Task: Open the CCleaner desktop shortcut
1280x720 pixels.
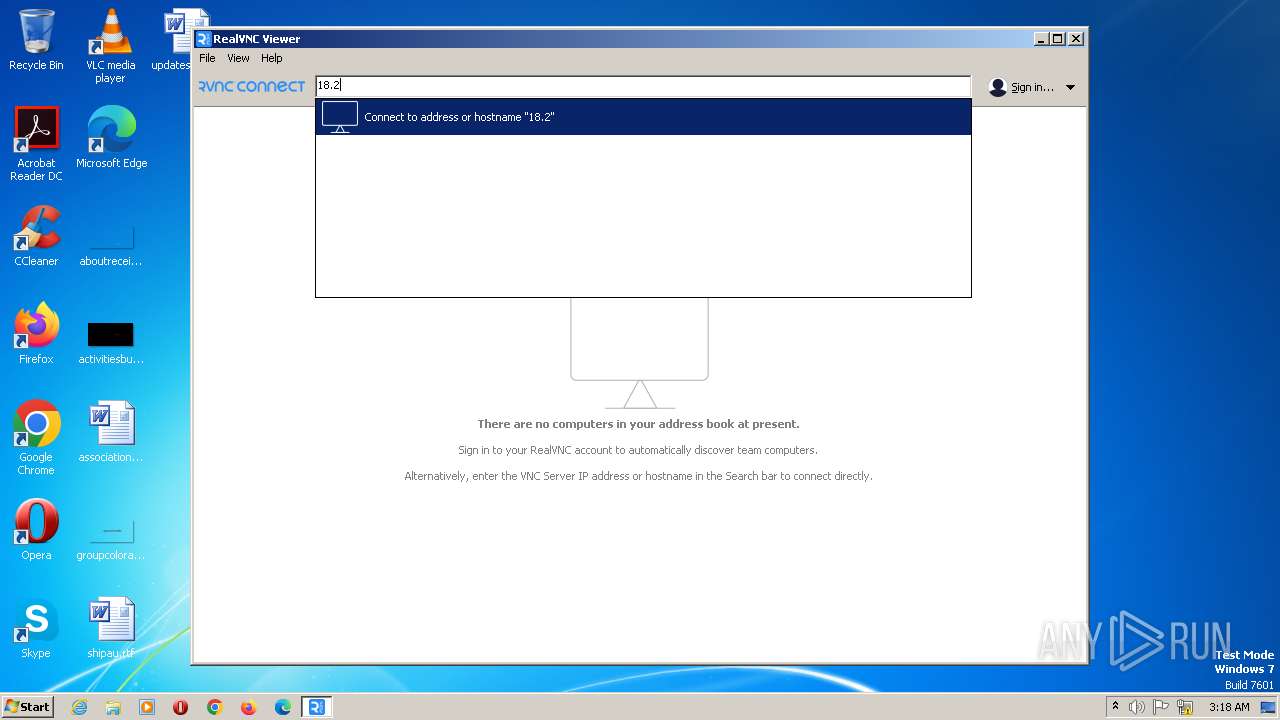Action: pyautogui.click(x=36, y=236)
